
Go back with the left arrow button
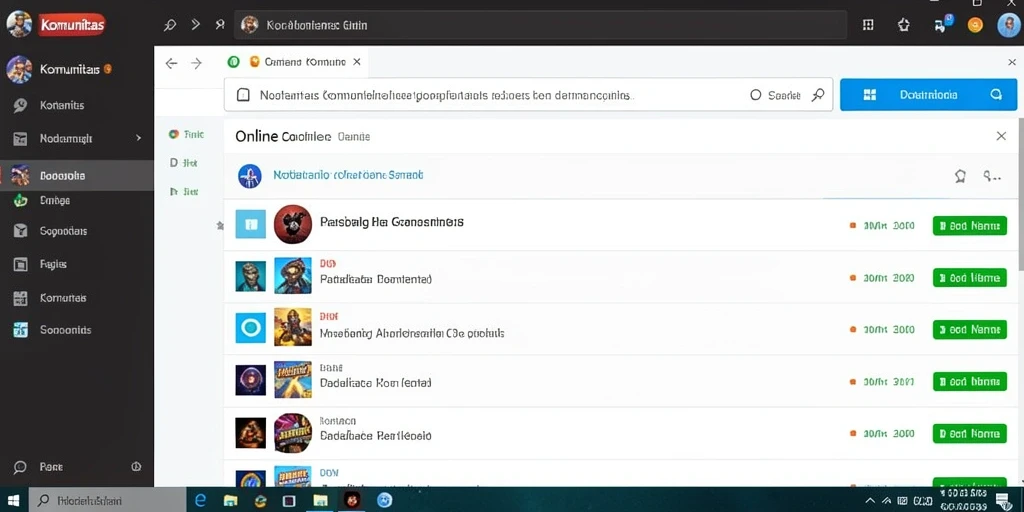(171, 63)
